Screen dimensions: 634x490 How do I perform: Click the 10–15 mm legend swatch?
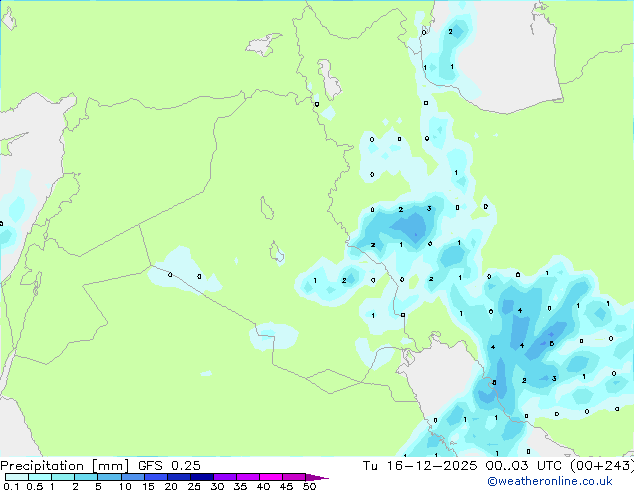(133, 477)
